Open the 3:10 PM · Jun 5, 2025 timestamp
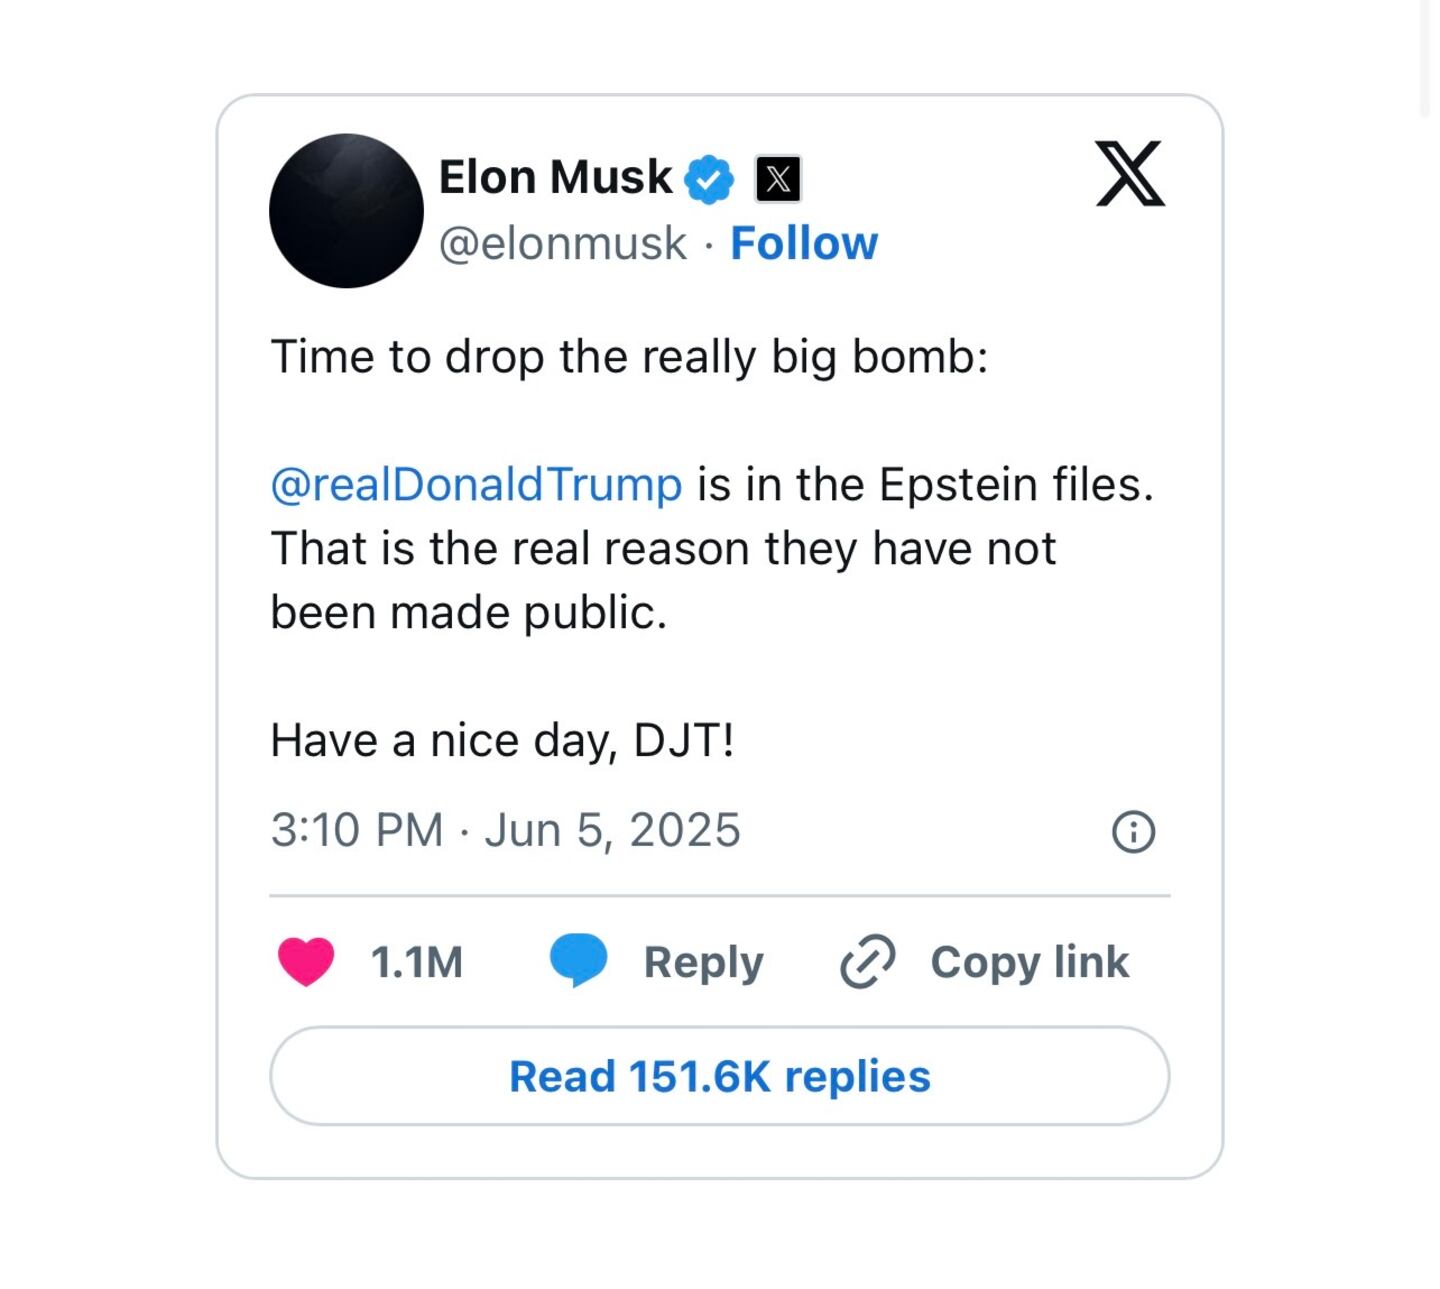1440x1289 pixels. pos(505,831)
